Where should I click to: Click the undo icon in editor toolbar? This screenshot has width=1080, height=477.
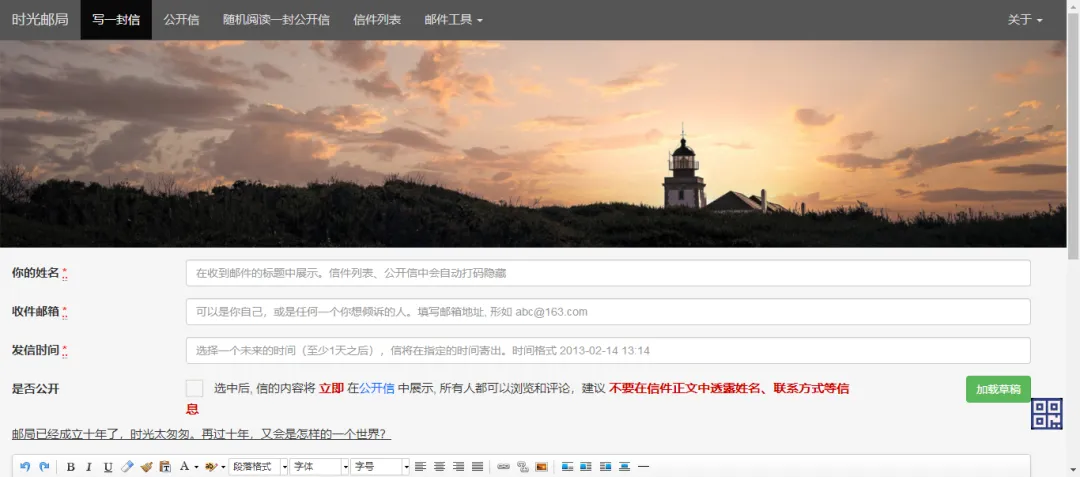pos(25,467)
